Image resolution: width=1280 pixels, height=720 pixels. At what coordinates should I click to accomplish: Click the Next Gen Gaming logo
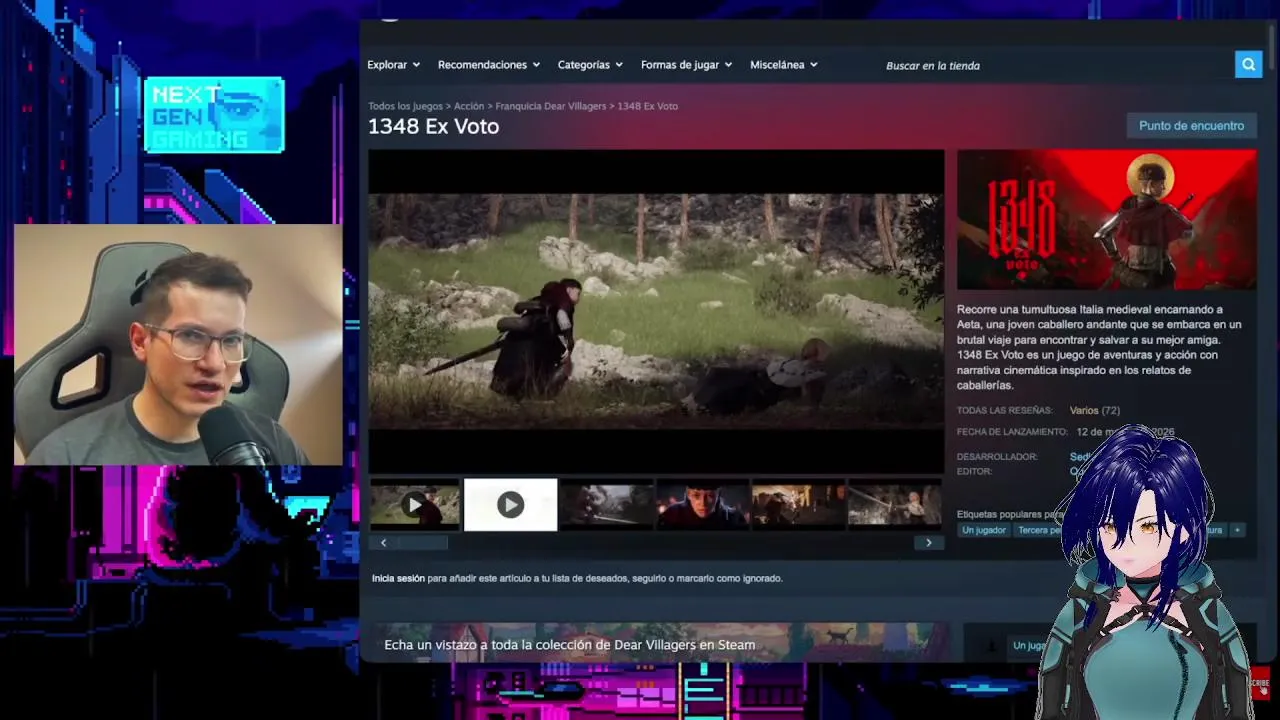click(214, 115)
